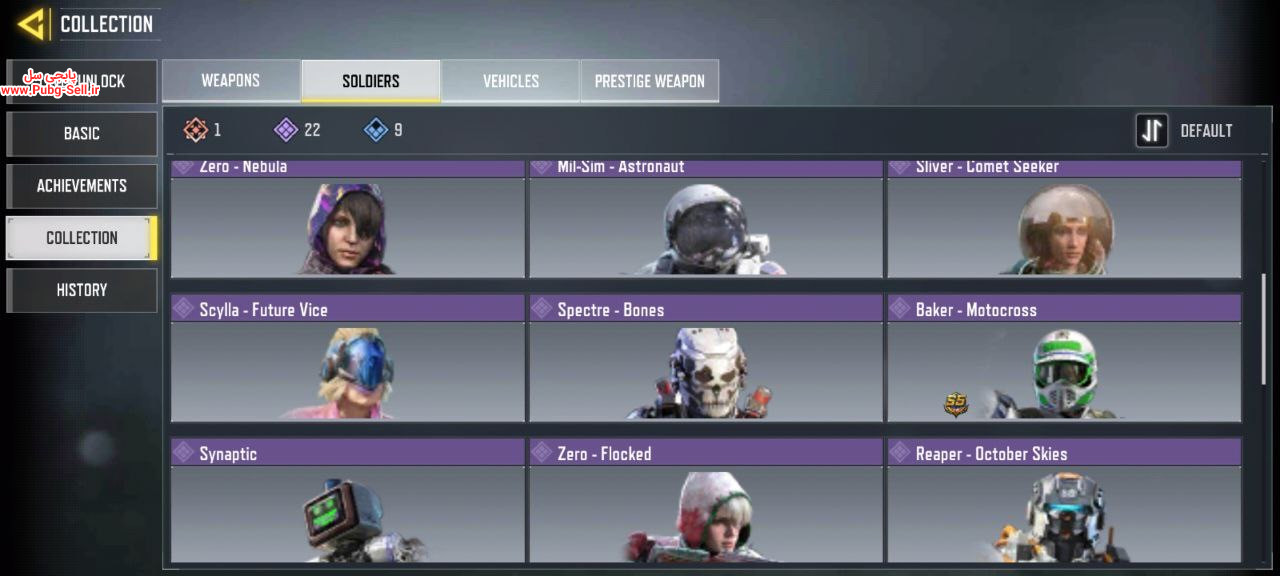Select the Mil-Sim - Astronaut soldier card
The width and height of the screenshot is (1280, 576).
706,218
